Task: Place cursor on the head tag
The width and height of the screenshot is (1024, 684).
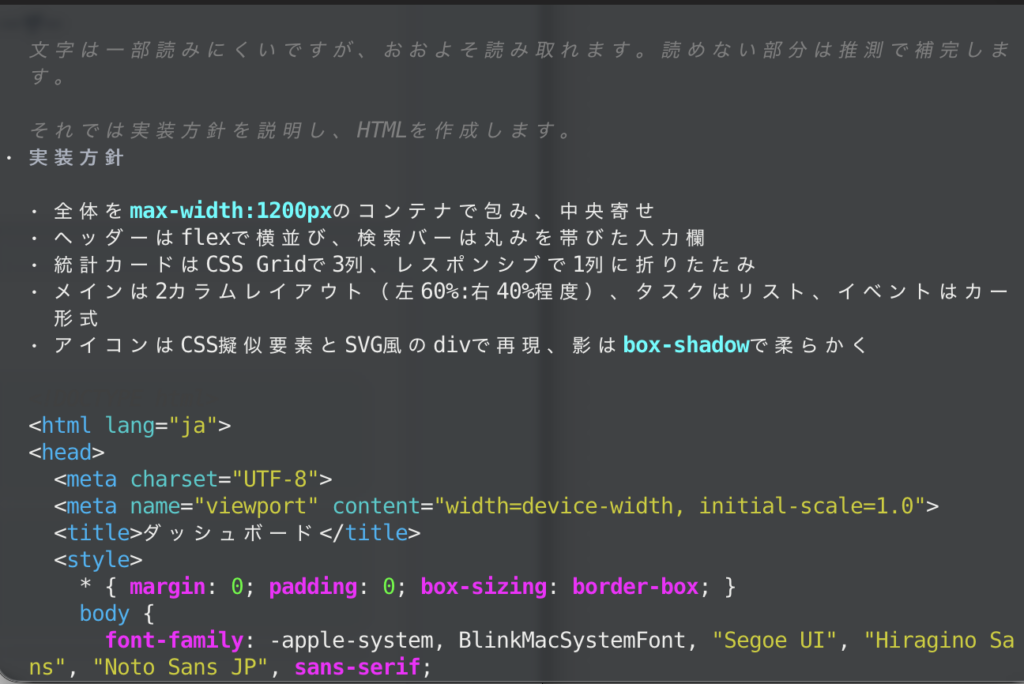Action: click(66, 452)
